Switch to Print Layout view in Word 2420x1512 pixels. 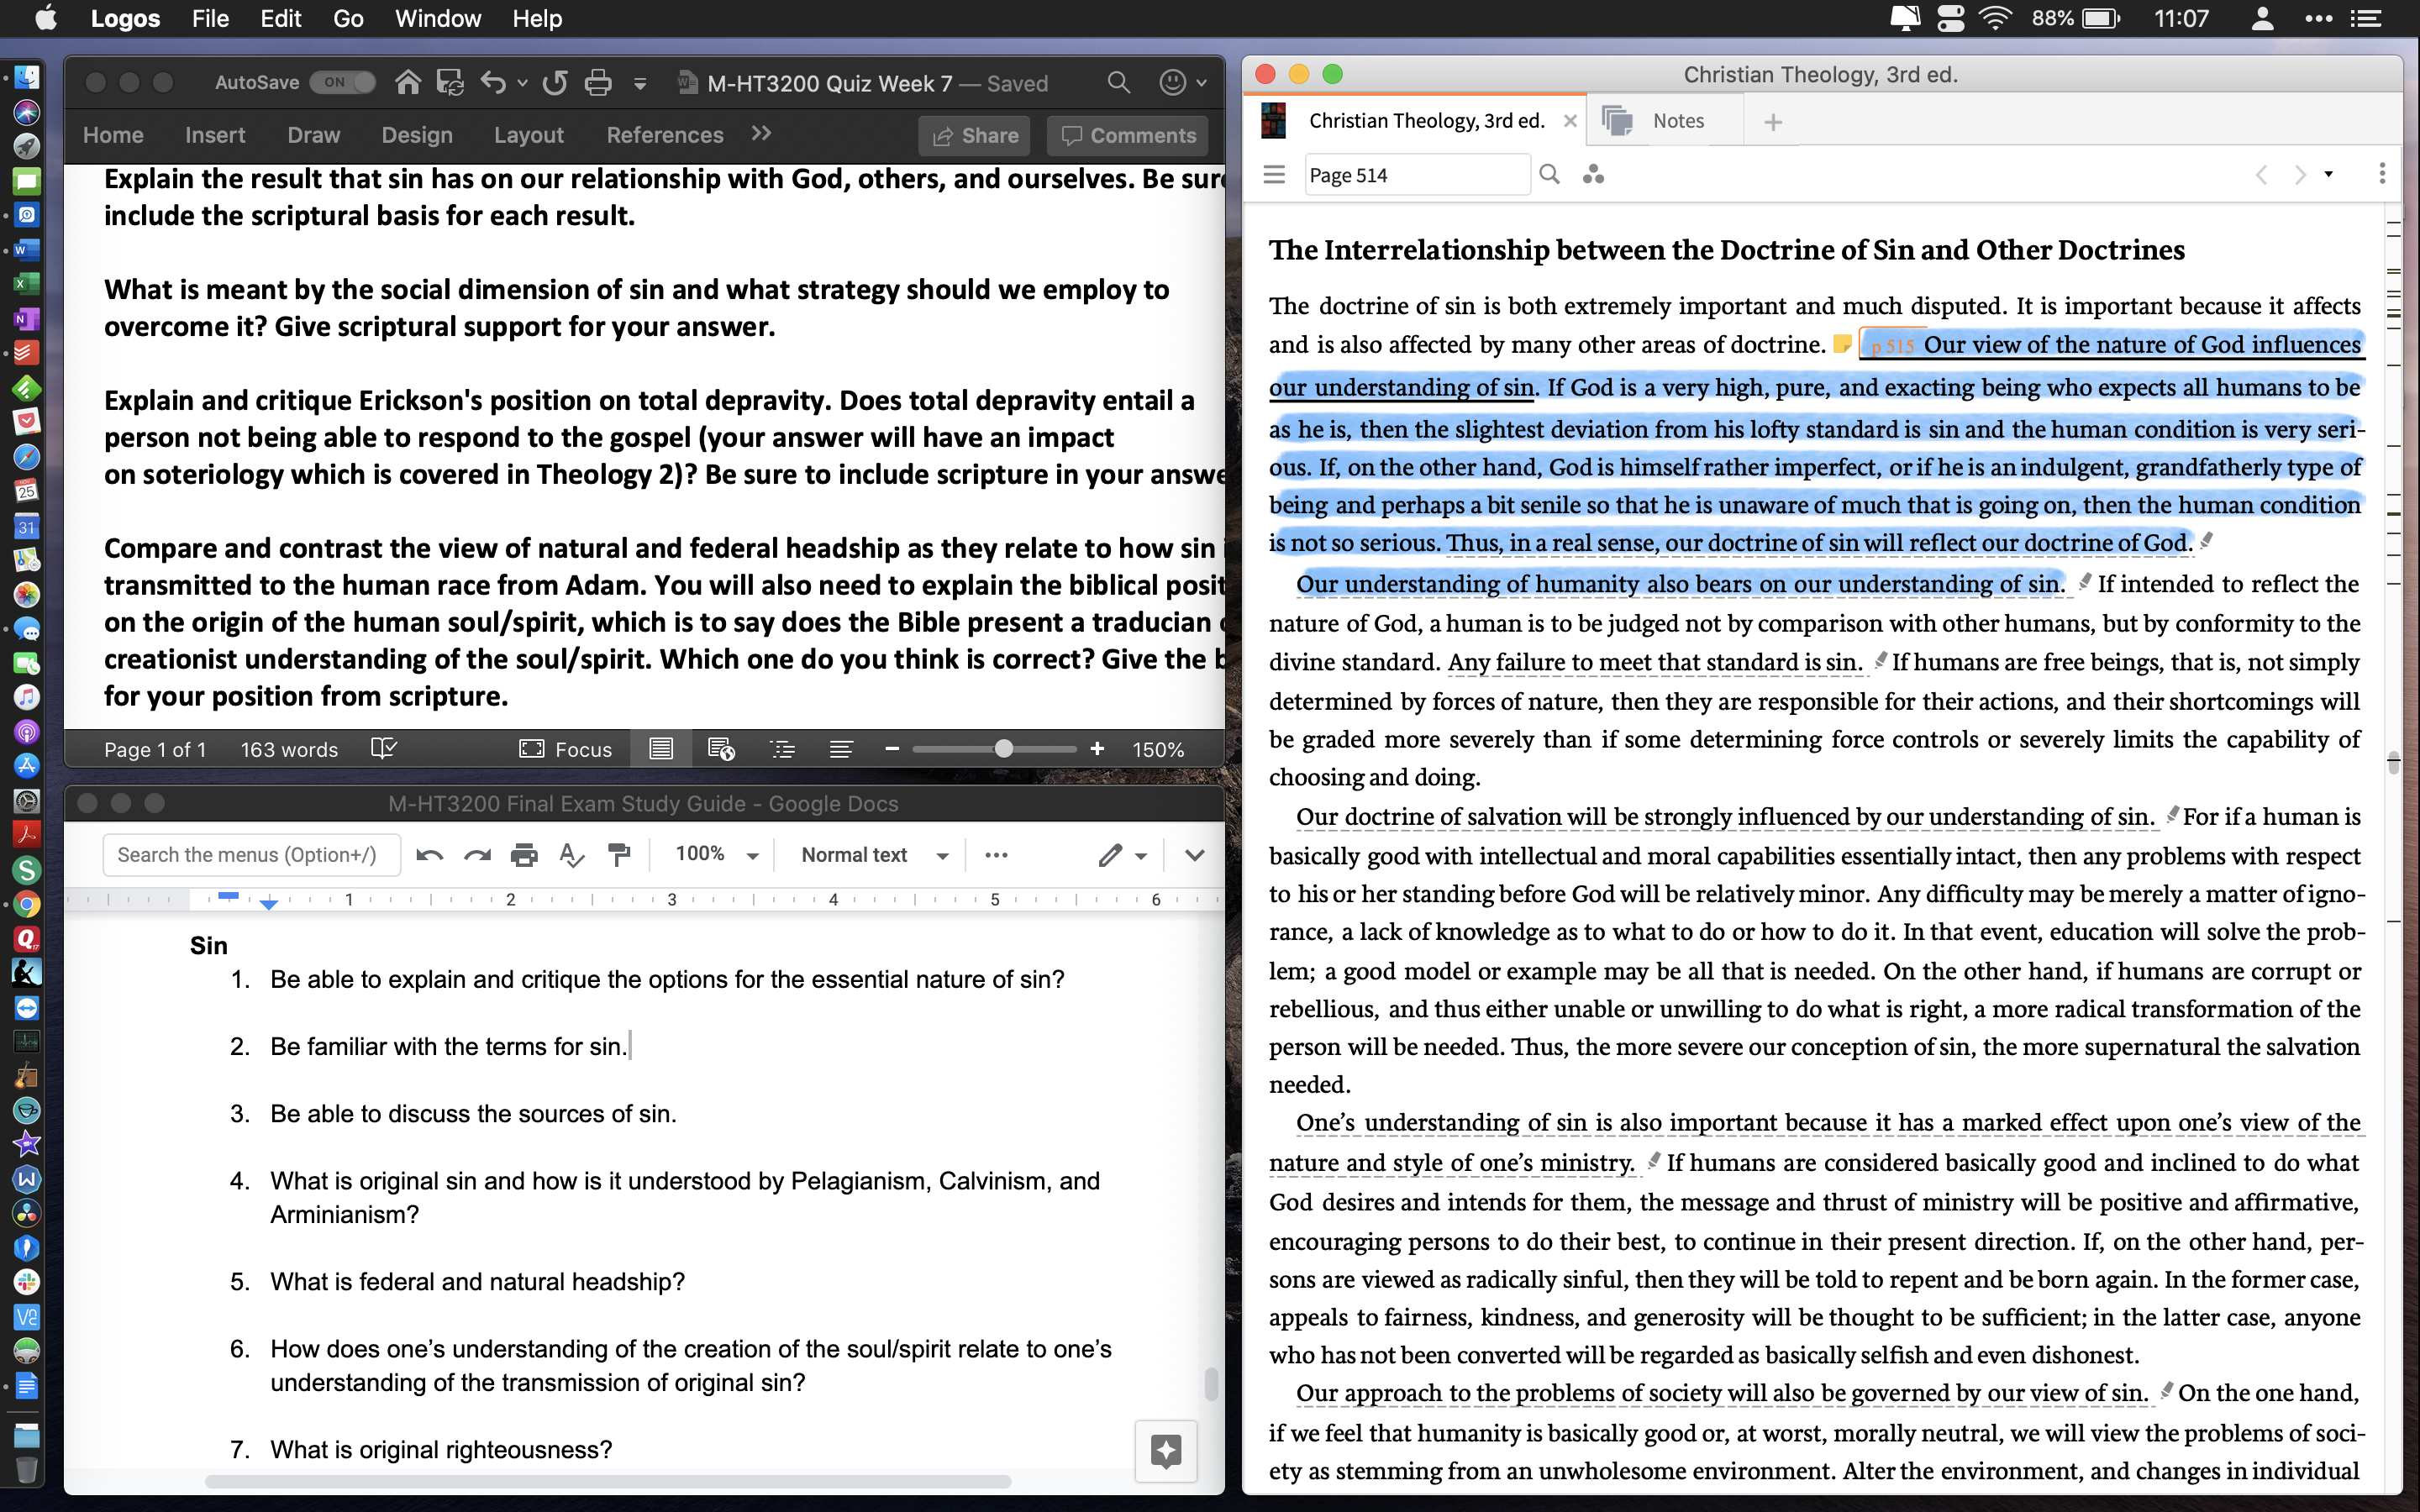[x=661, y=749]
